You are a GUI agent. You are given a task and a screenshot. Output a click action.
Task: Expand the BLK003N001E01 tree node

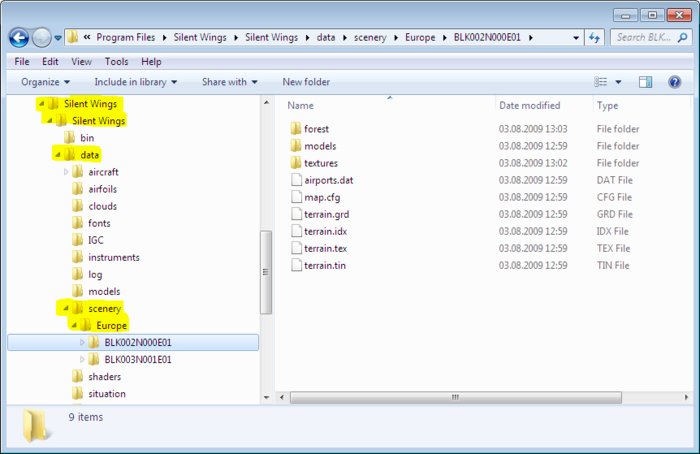click(82, 359)
